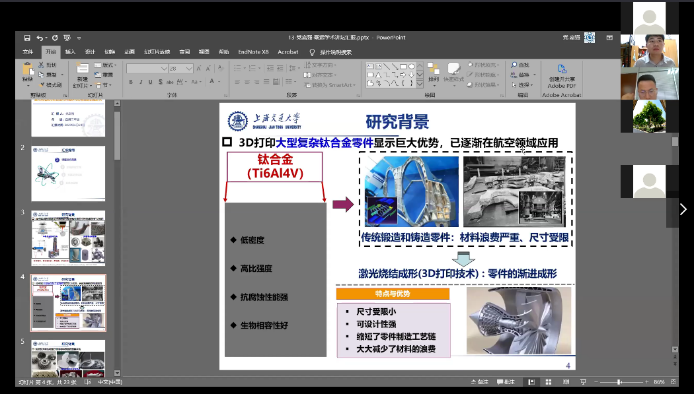Click the Notes button in status bar
694x394 pixels.
(479, 382)
